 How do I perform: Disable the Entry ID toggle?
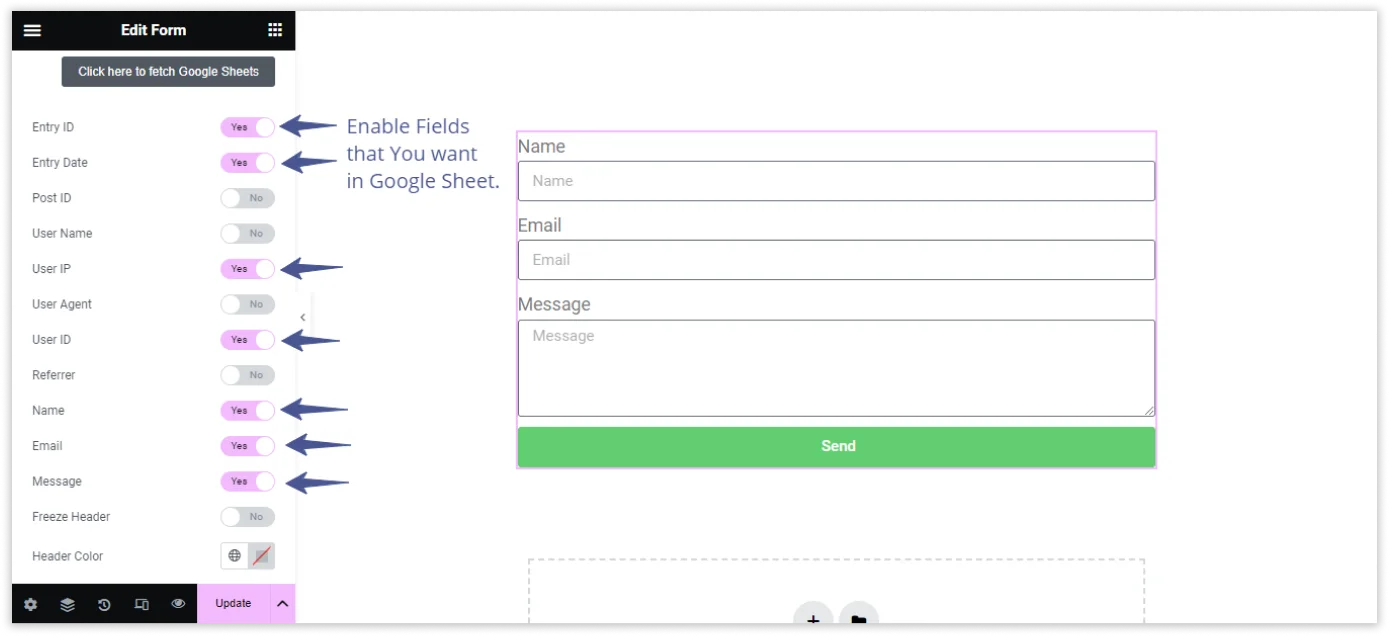click(x=248, y=127)
